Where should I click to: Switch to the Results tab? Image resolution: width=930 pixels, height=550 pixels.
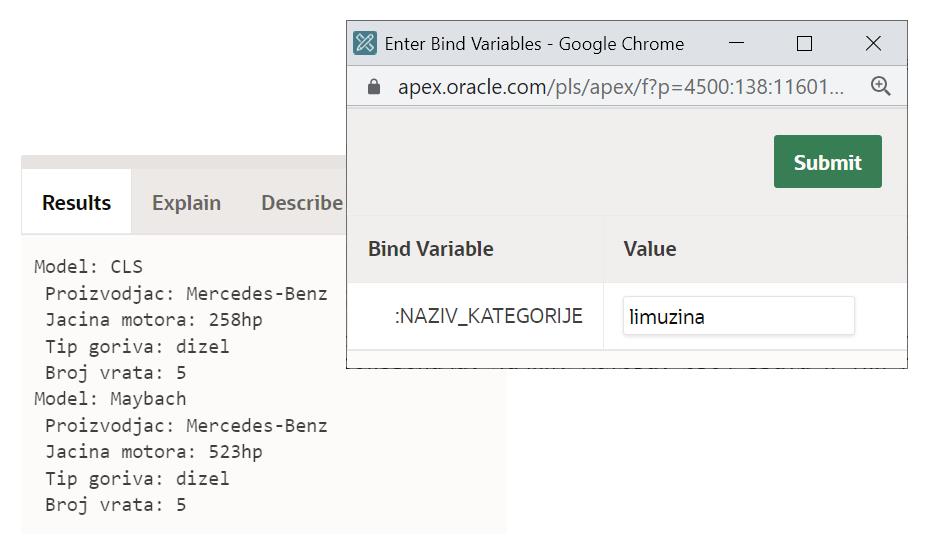76,203
